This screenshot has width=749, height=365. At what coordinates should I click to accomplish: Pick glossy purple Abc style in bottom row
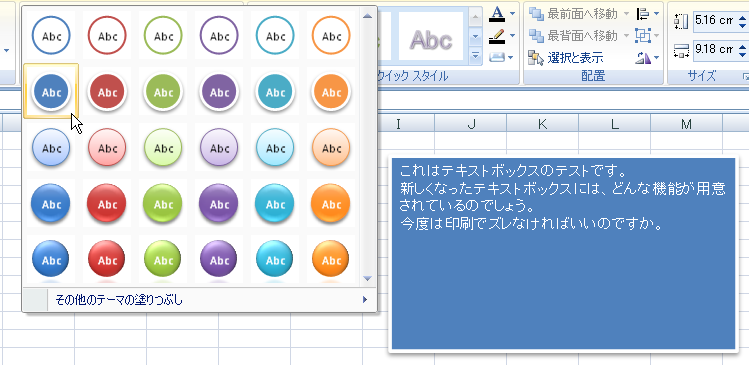tap(219, 259)
